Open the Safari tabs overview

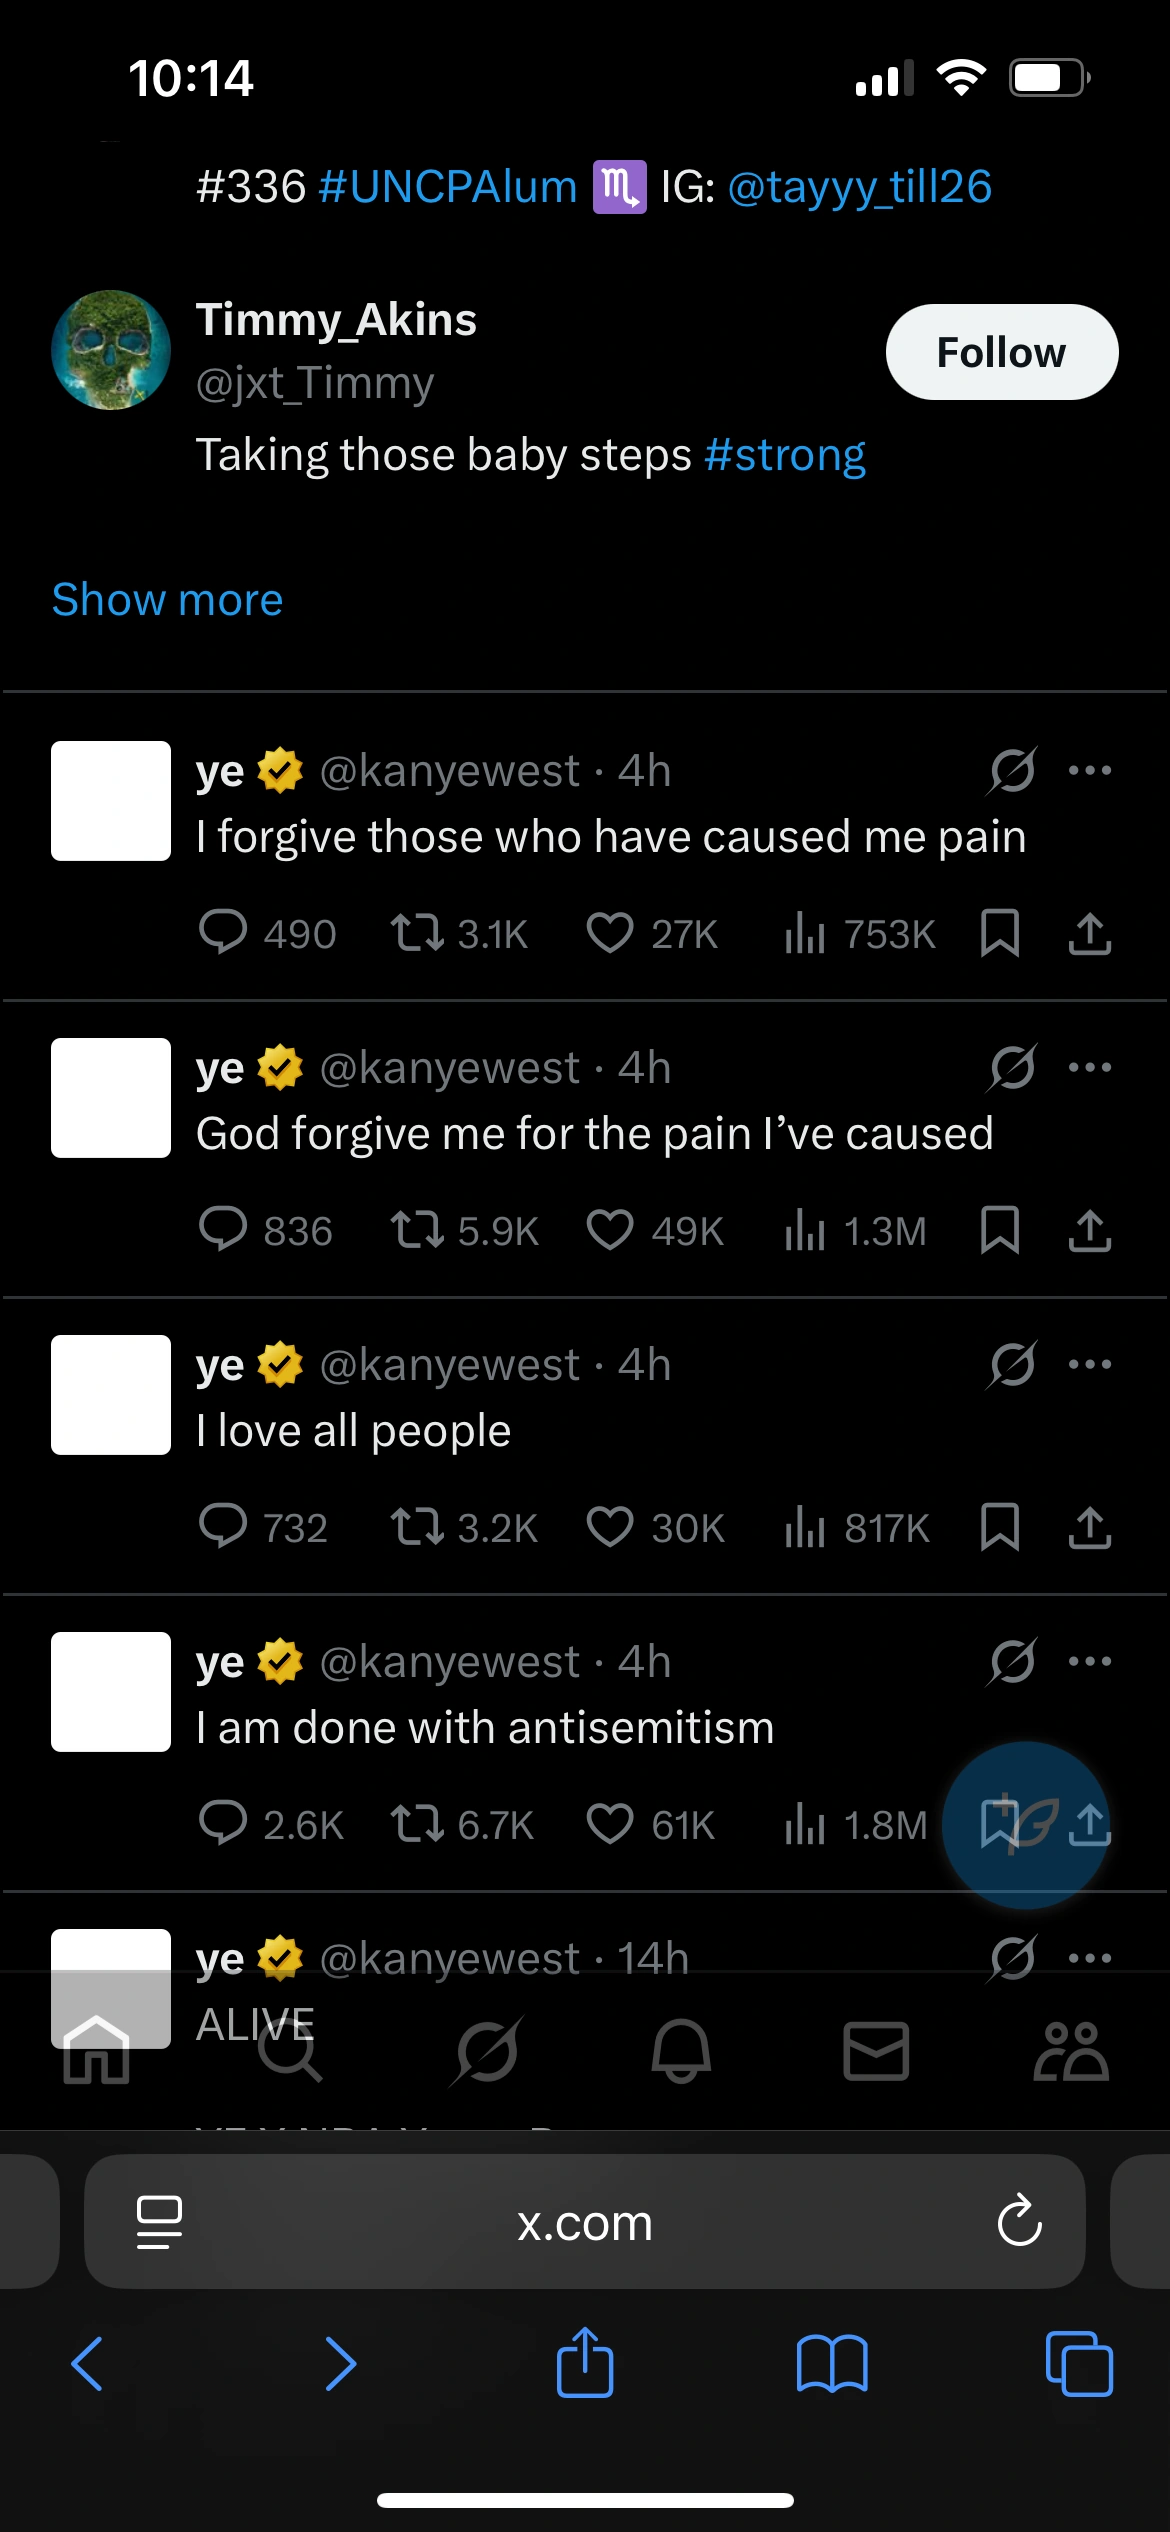coord(1078,2364)
